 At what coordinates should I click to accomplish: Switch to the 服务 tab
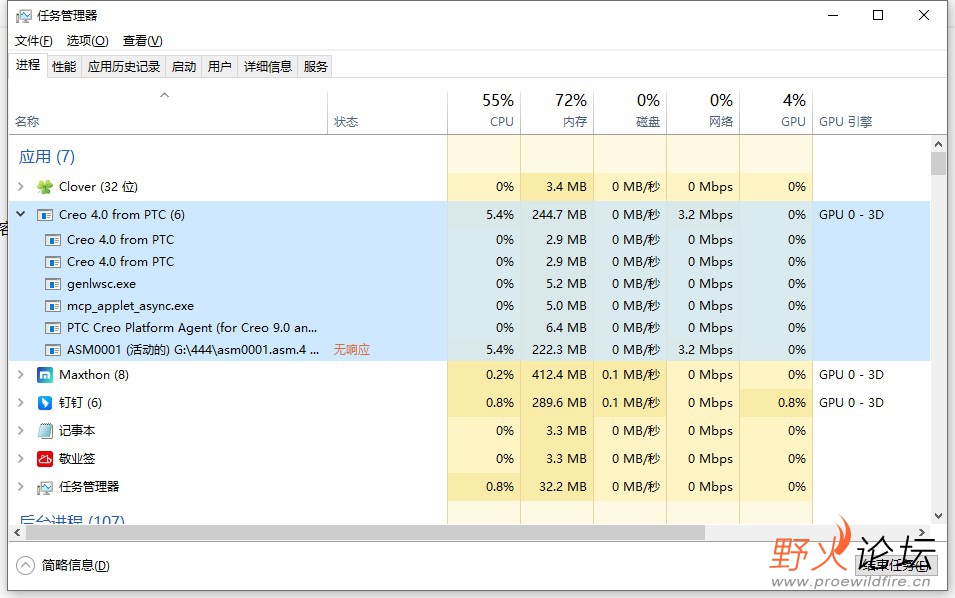(x=315, y=66)
